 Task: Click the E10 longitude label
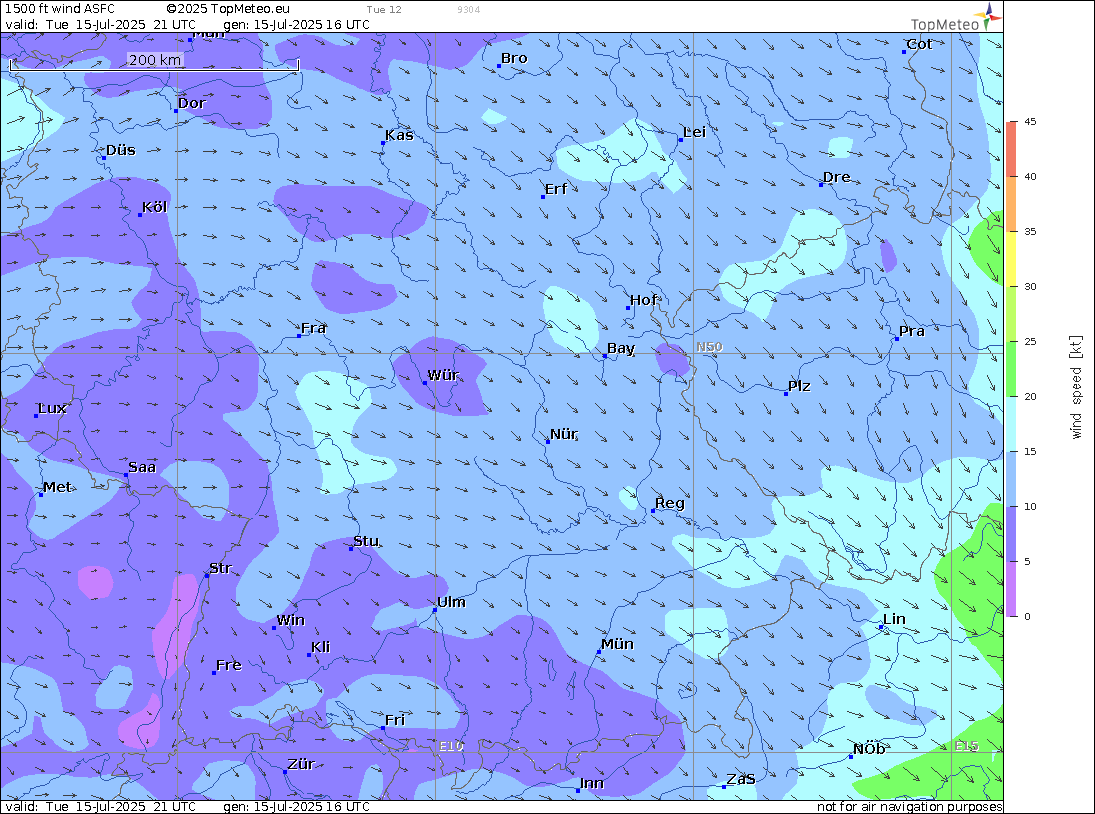[x=451, y=746]
